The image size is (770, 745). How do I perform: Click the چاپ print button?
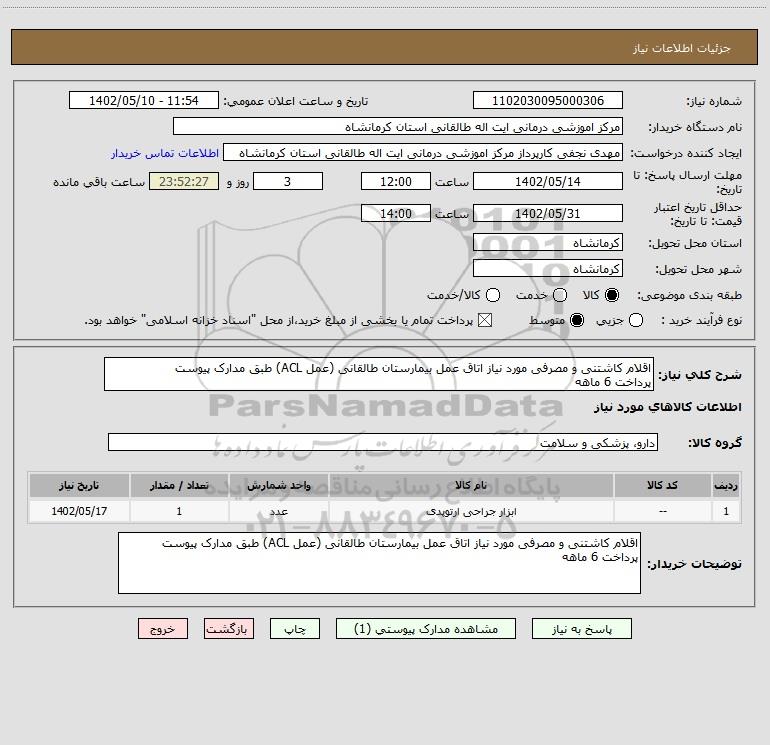[295, 629]
